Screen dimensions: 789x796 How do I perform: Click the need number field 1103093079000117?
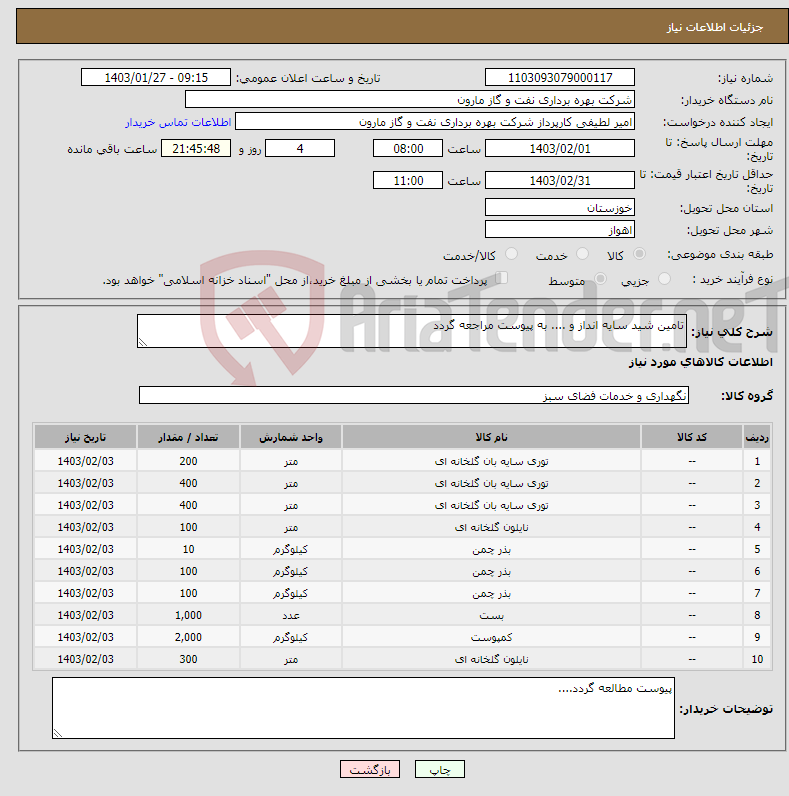[x=560, y=78]
